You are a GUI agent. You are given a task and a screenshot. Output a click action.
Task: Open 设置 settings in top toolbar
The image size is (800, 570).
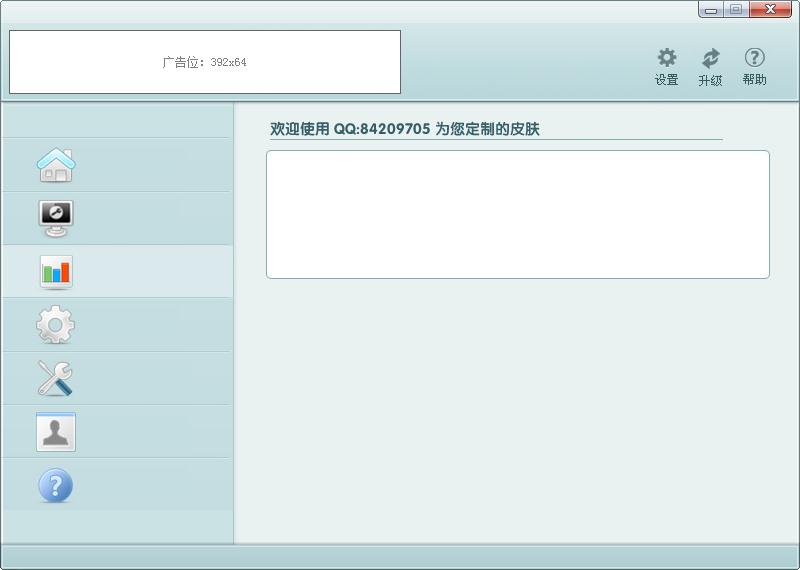(666, 67)
